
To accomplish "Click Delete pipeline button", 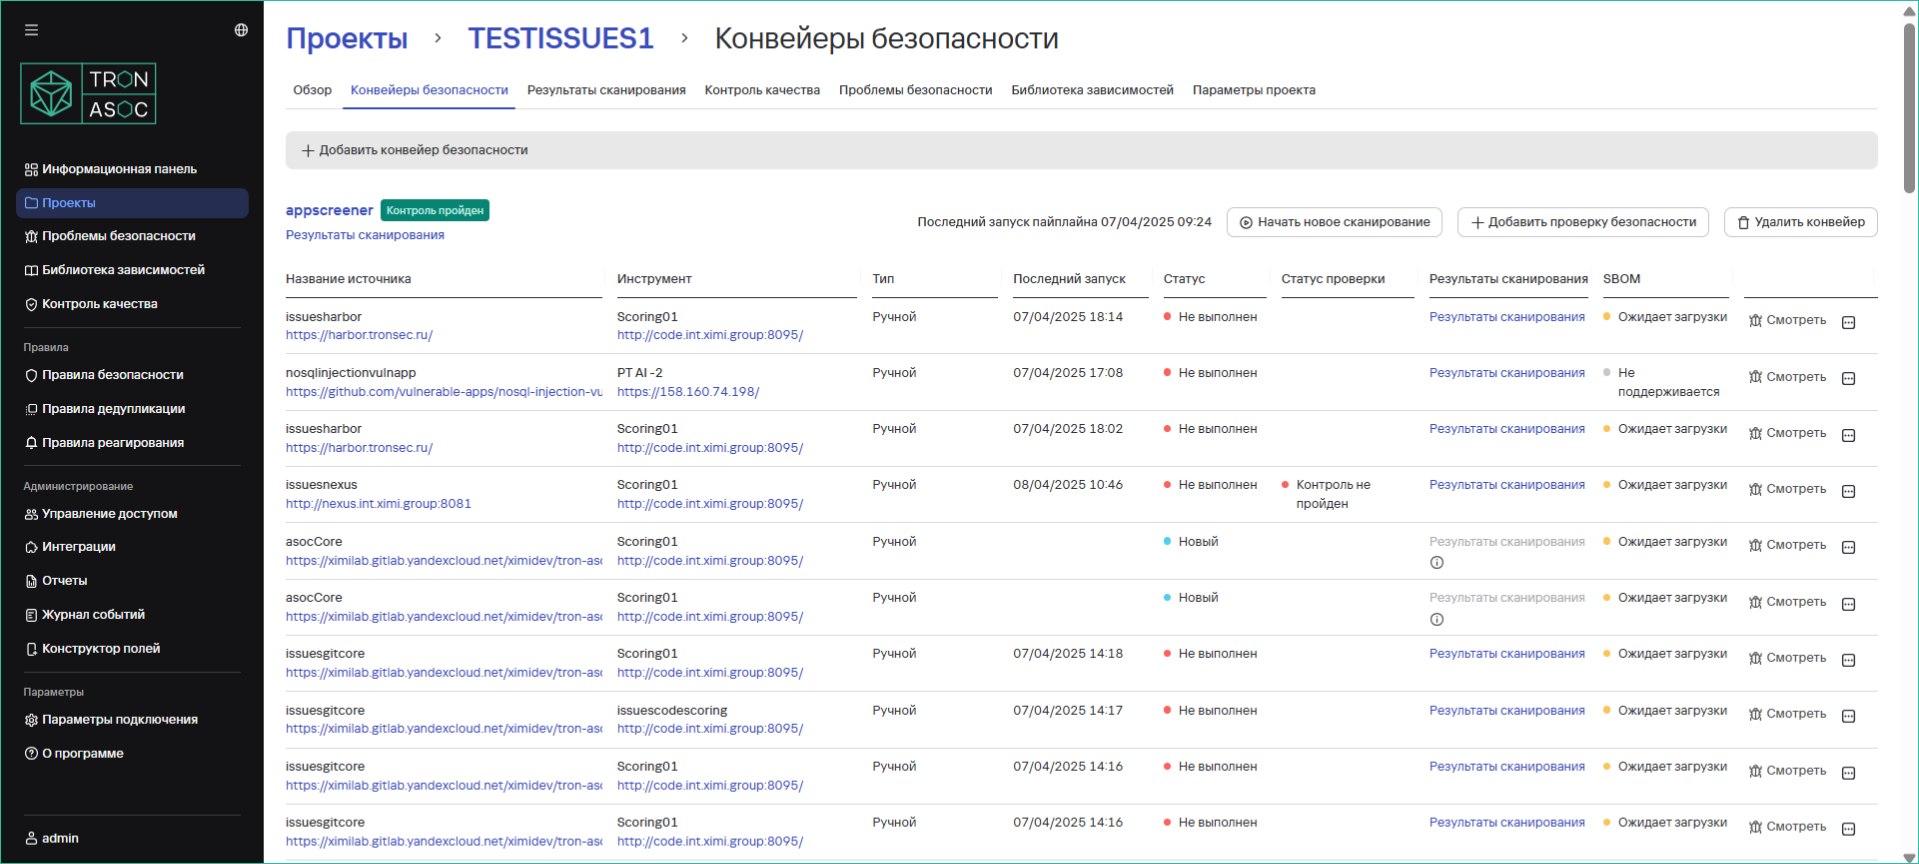I will point(1800,222).
